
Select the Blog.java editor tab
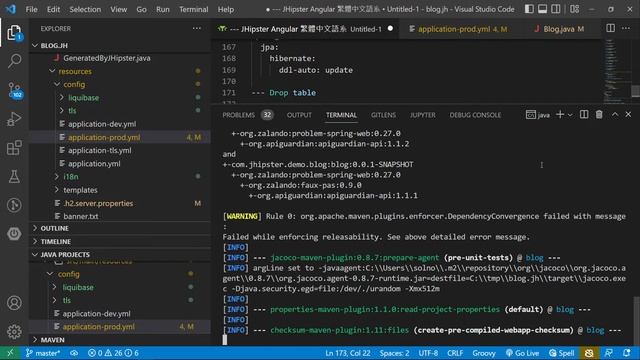tap(560, 29)
